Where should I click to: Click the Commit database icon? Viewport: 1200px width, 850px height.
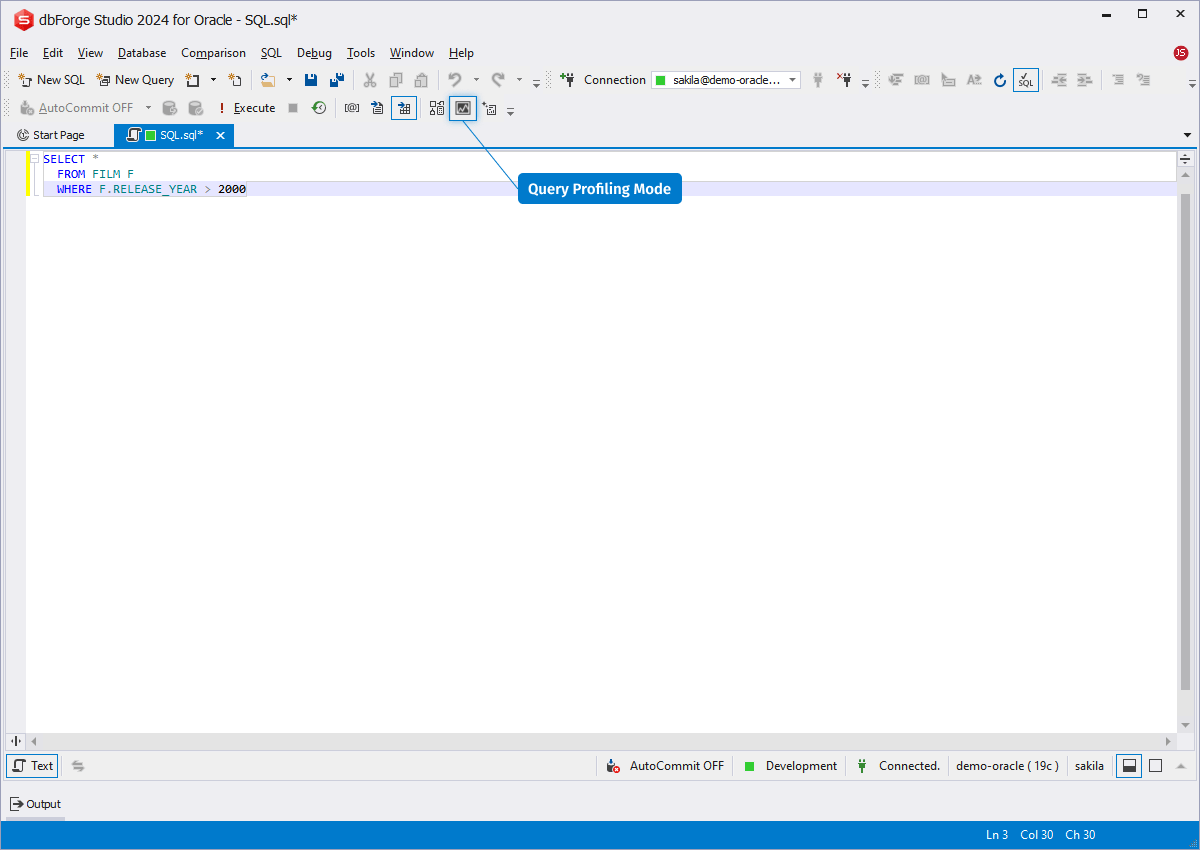tap(170, 108)
